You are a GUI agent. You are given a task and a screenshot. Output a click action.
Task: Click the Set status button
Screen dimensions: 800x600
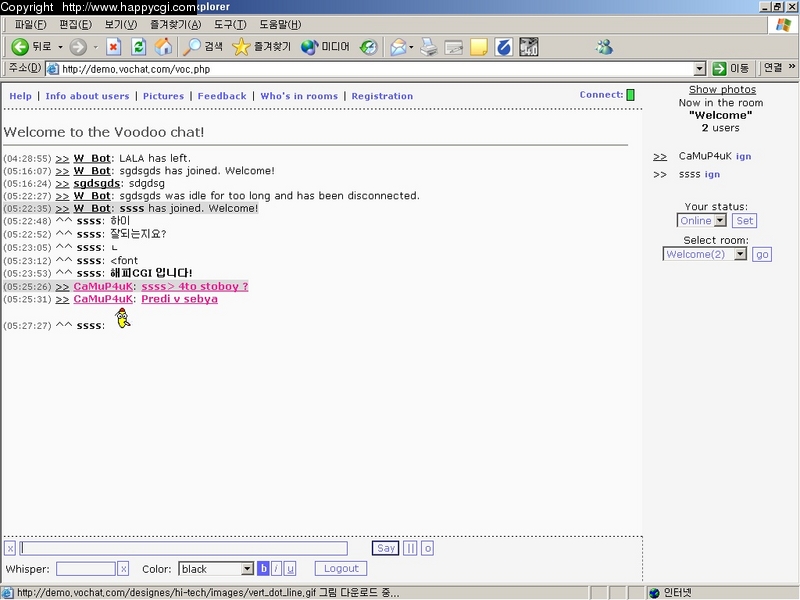coord(744,220)
